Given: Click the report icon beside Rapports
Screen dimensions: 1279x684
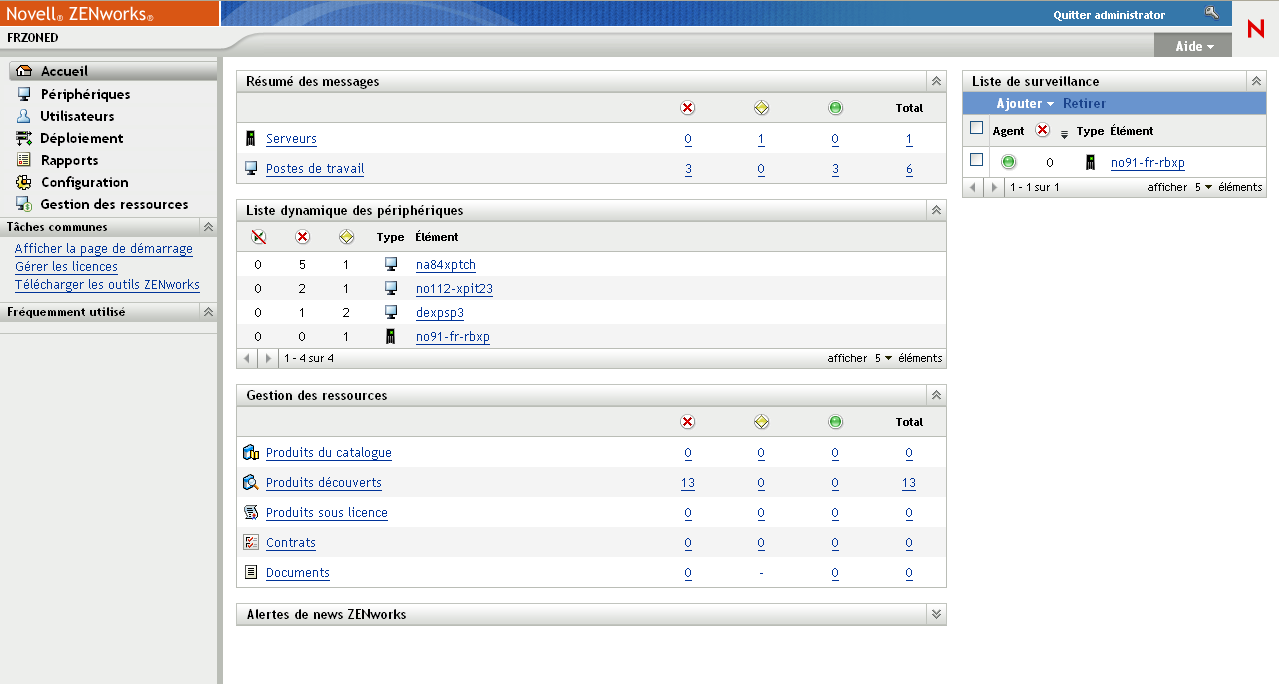Looking at the screenshot, I should [x=24, y=160].
